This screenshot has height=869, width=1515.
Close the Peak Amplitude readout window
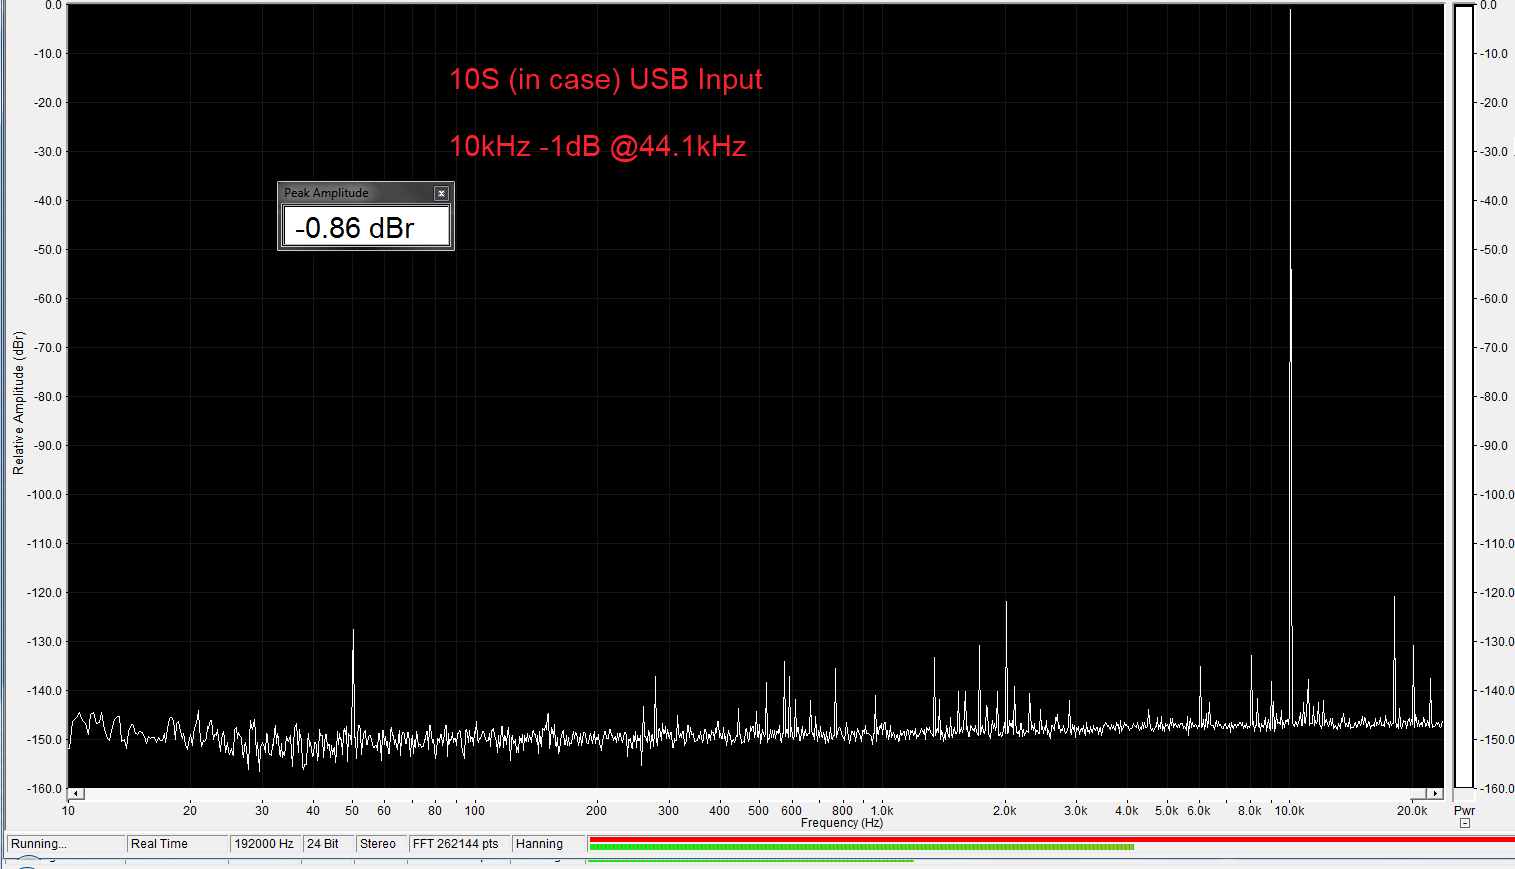pyautogui.click(x=441, y=193)
